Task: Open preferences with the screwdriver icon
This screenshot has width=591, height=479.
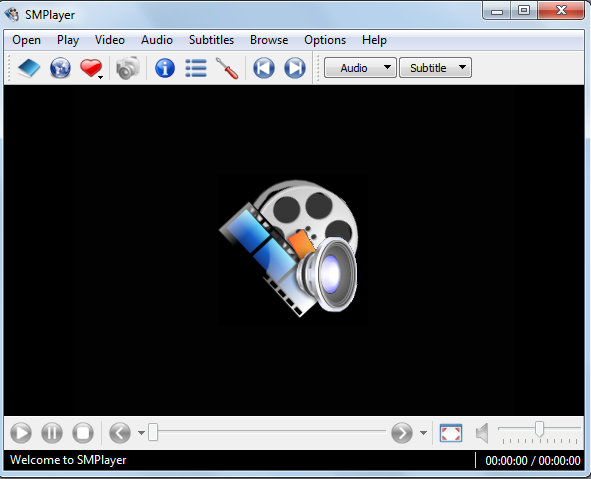Action: click(227, 68)
